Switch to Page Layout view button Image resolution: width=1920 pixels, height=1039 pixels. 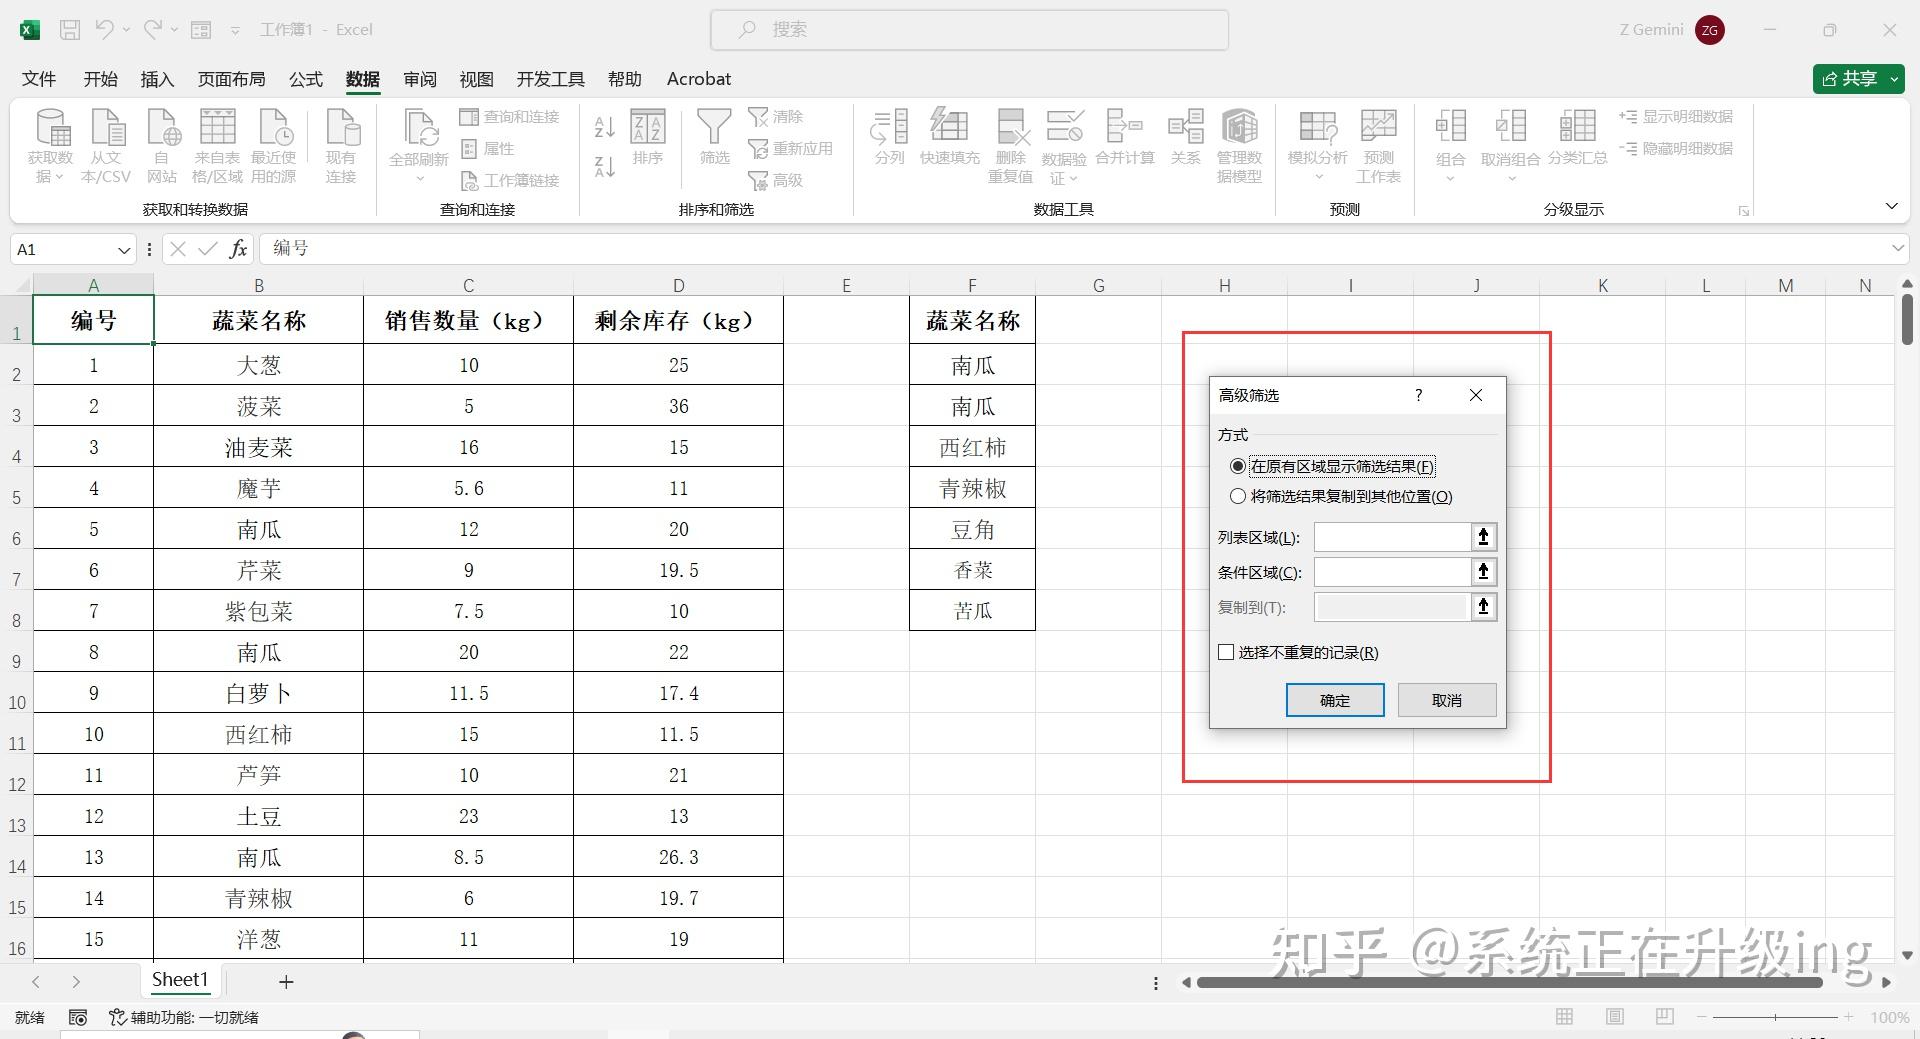(1615, 1017)
